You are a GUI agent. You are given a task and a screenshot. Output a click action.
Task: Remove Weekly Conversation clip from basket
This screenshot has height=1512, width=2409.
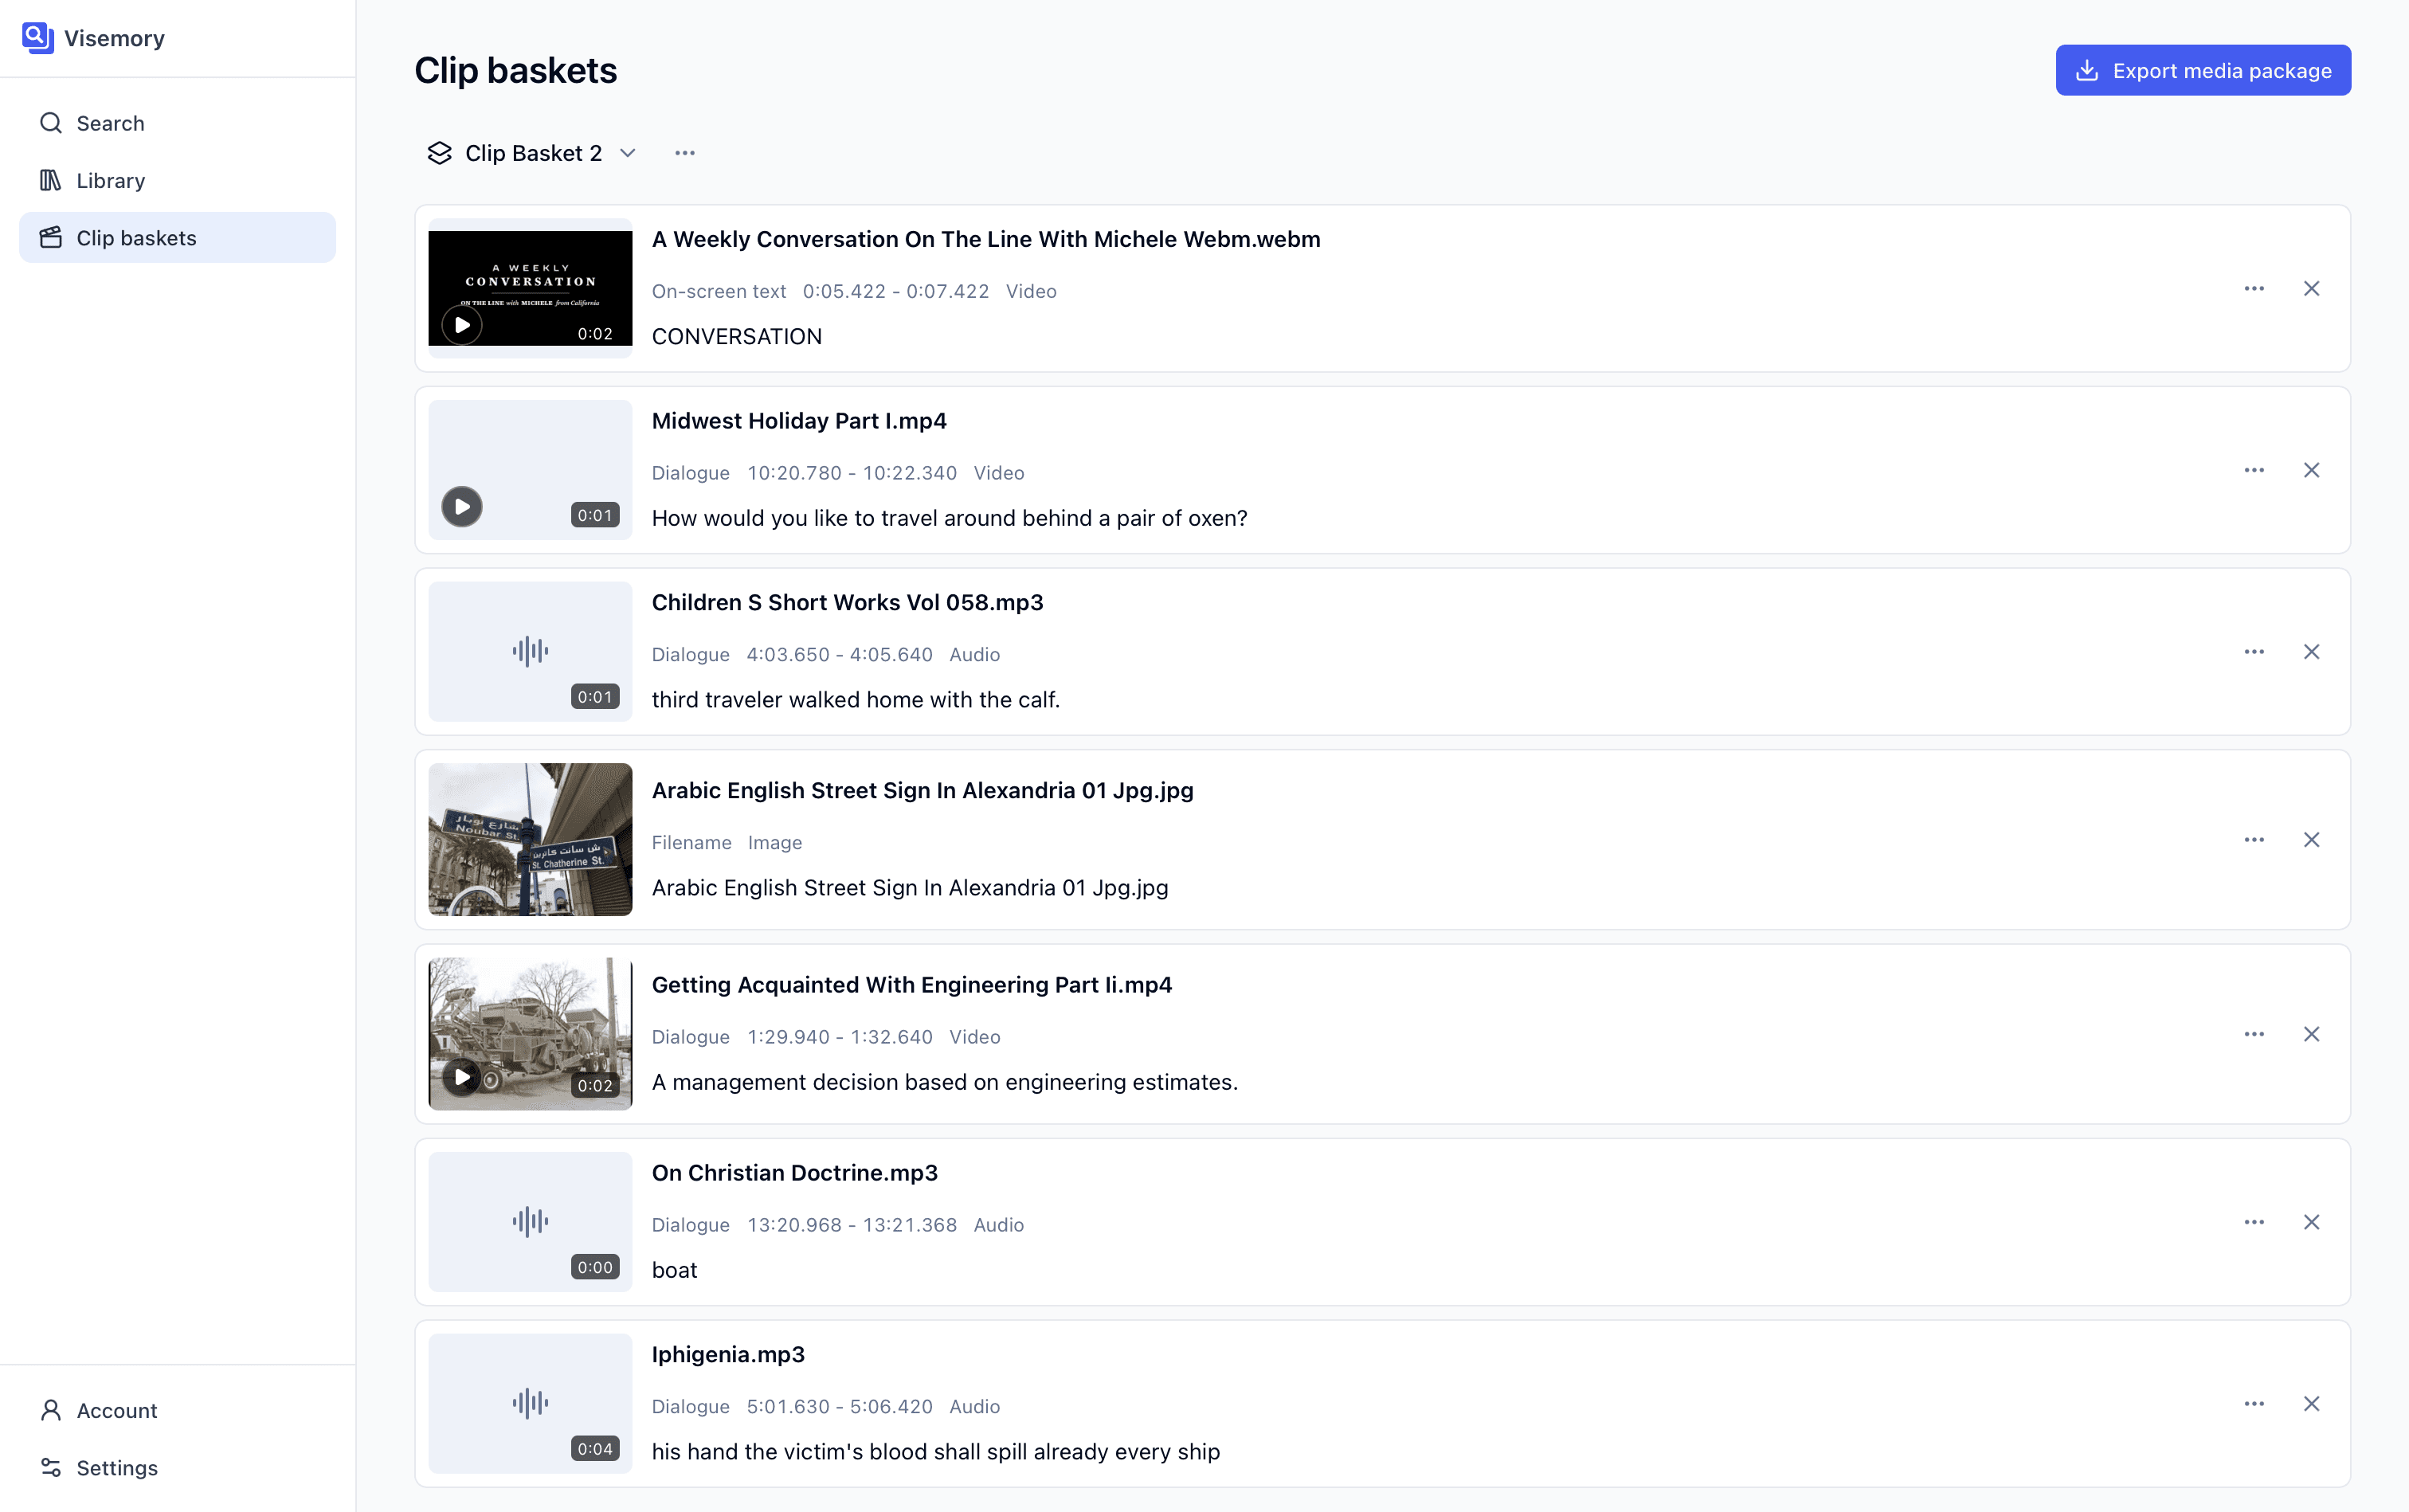pyautogui.click(x=2311, y=289)
